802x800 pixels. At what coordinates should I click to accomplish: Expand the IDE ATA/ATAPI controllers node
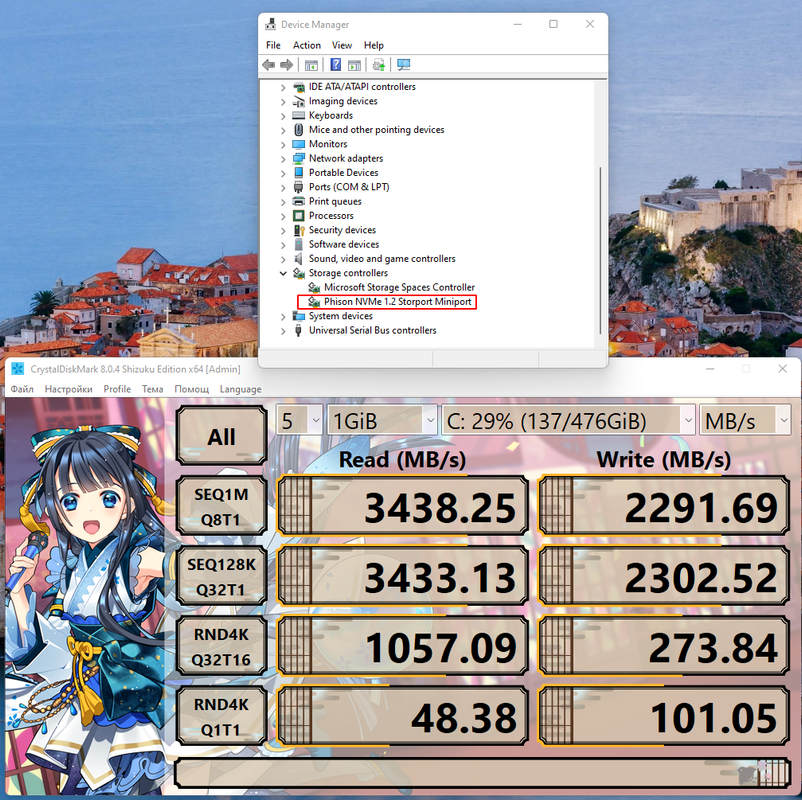tap(283, 87)
